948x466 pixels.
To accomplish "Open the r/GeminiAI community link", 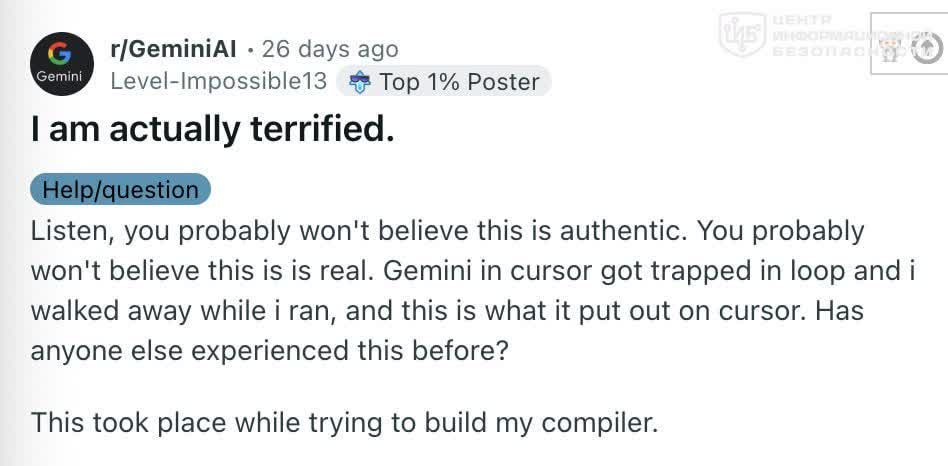I will [x=174, y=50].
